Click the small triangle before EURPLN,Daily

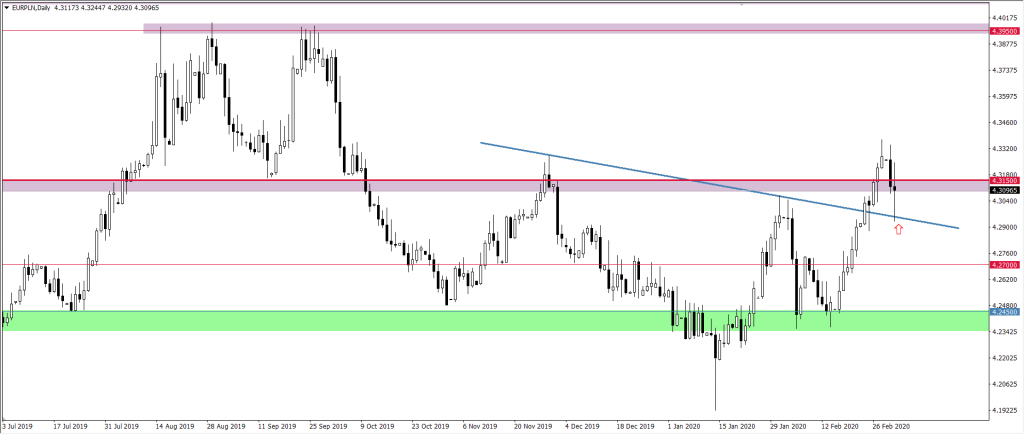coord(7,8)
